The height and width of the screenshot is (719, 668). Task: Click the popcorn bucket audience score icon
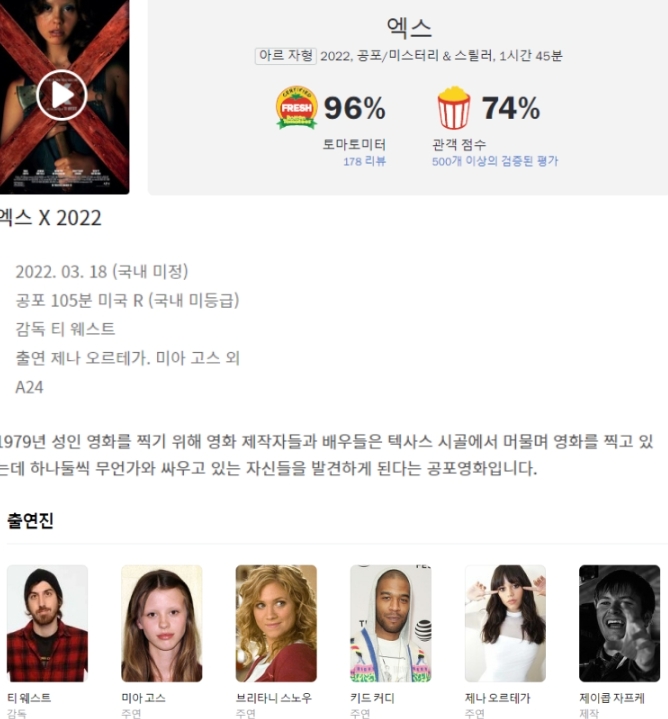pyautogui.click(x=453, y=108)
